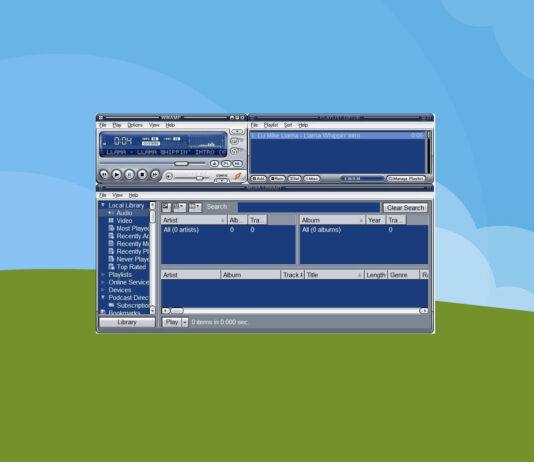Open the config drawer arrow under the volume
Viewport: 534px width, 462px height.
pos(222,180)
